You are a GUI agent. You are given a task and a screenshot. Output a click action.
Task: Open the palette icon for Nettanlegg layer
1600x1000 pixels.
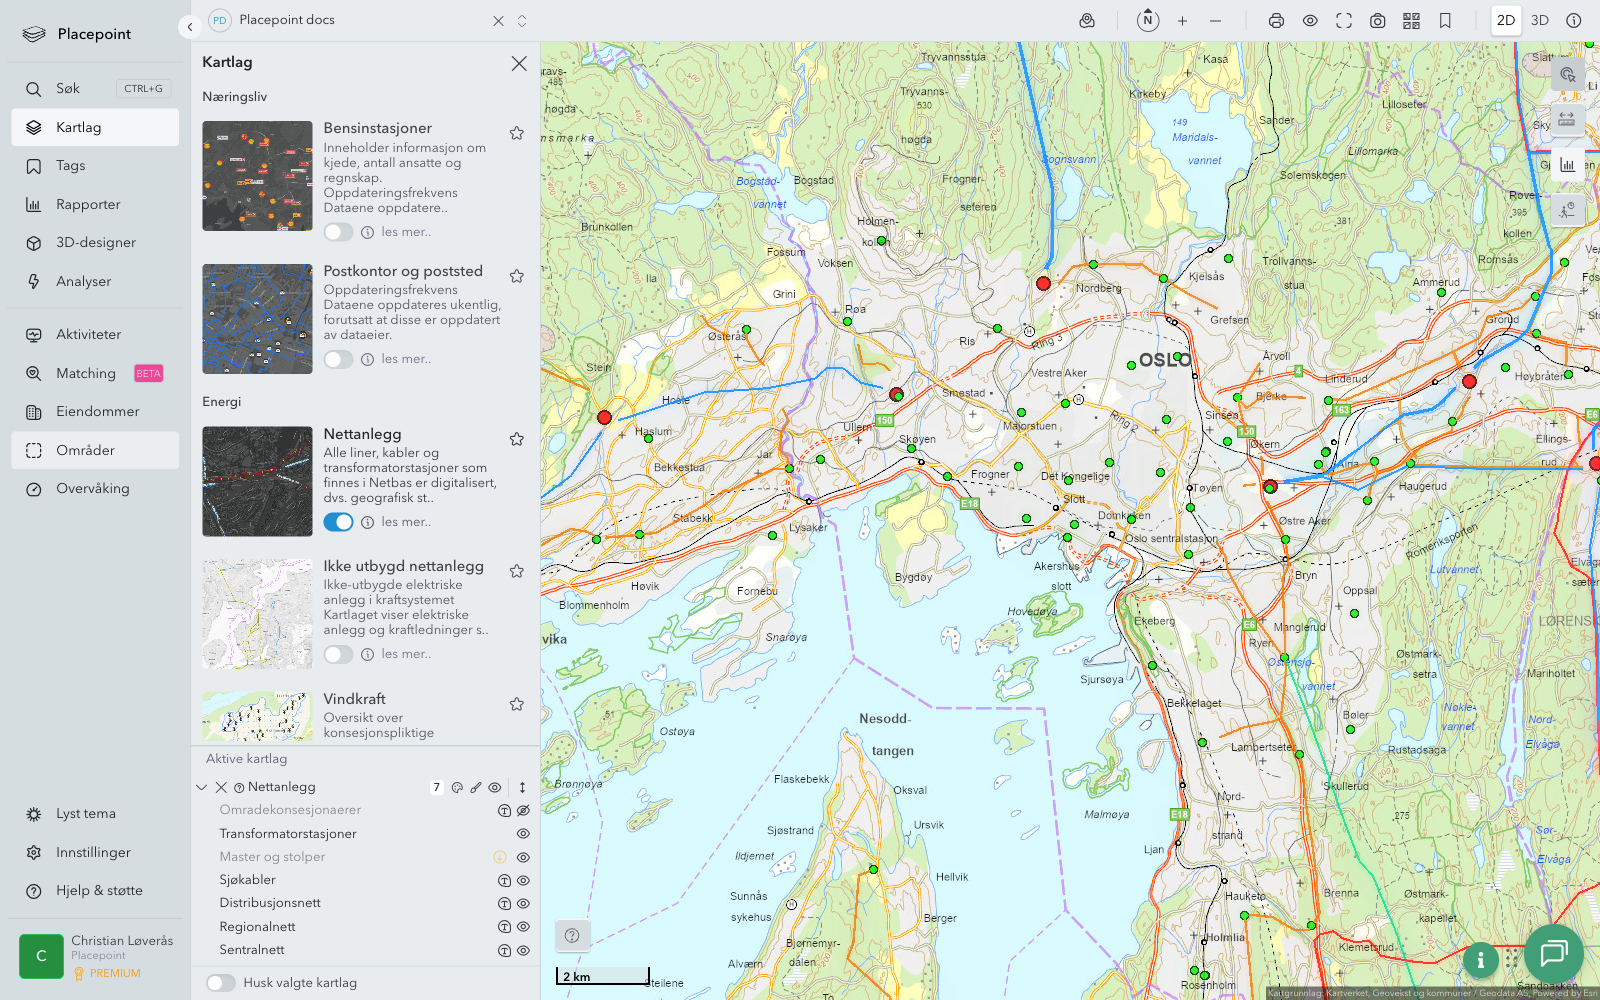(457, 788)
